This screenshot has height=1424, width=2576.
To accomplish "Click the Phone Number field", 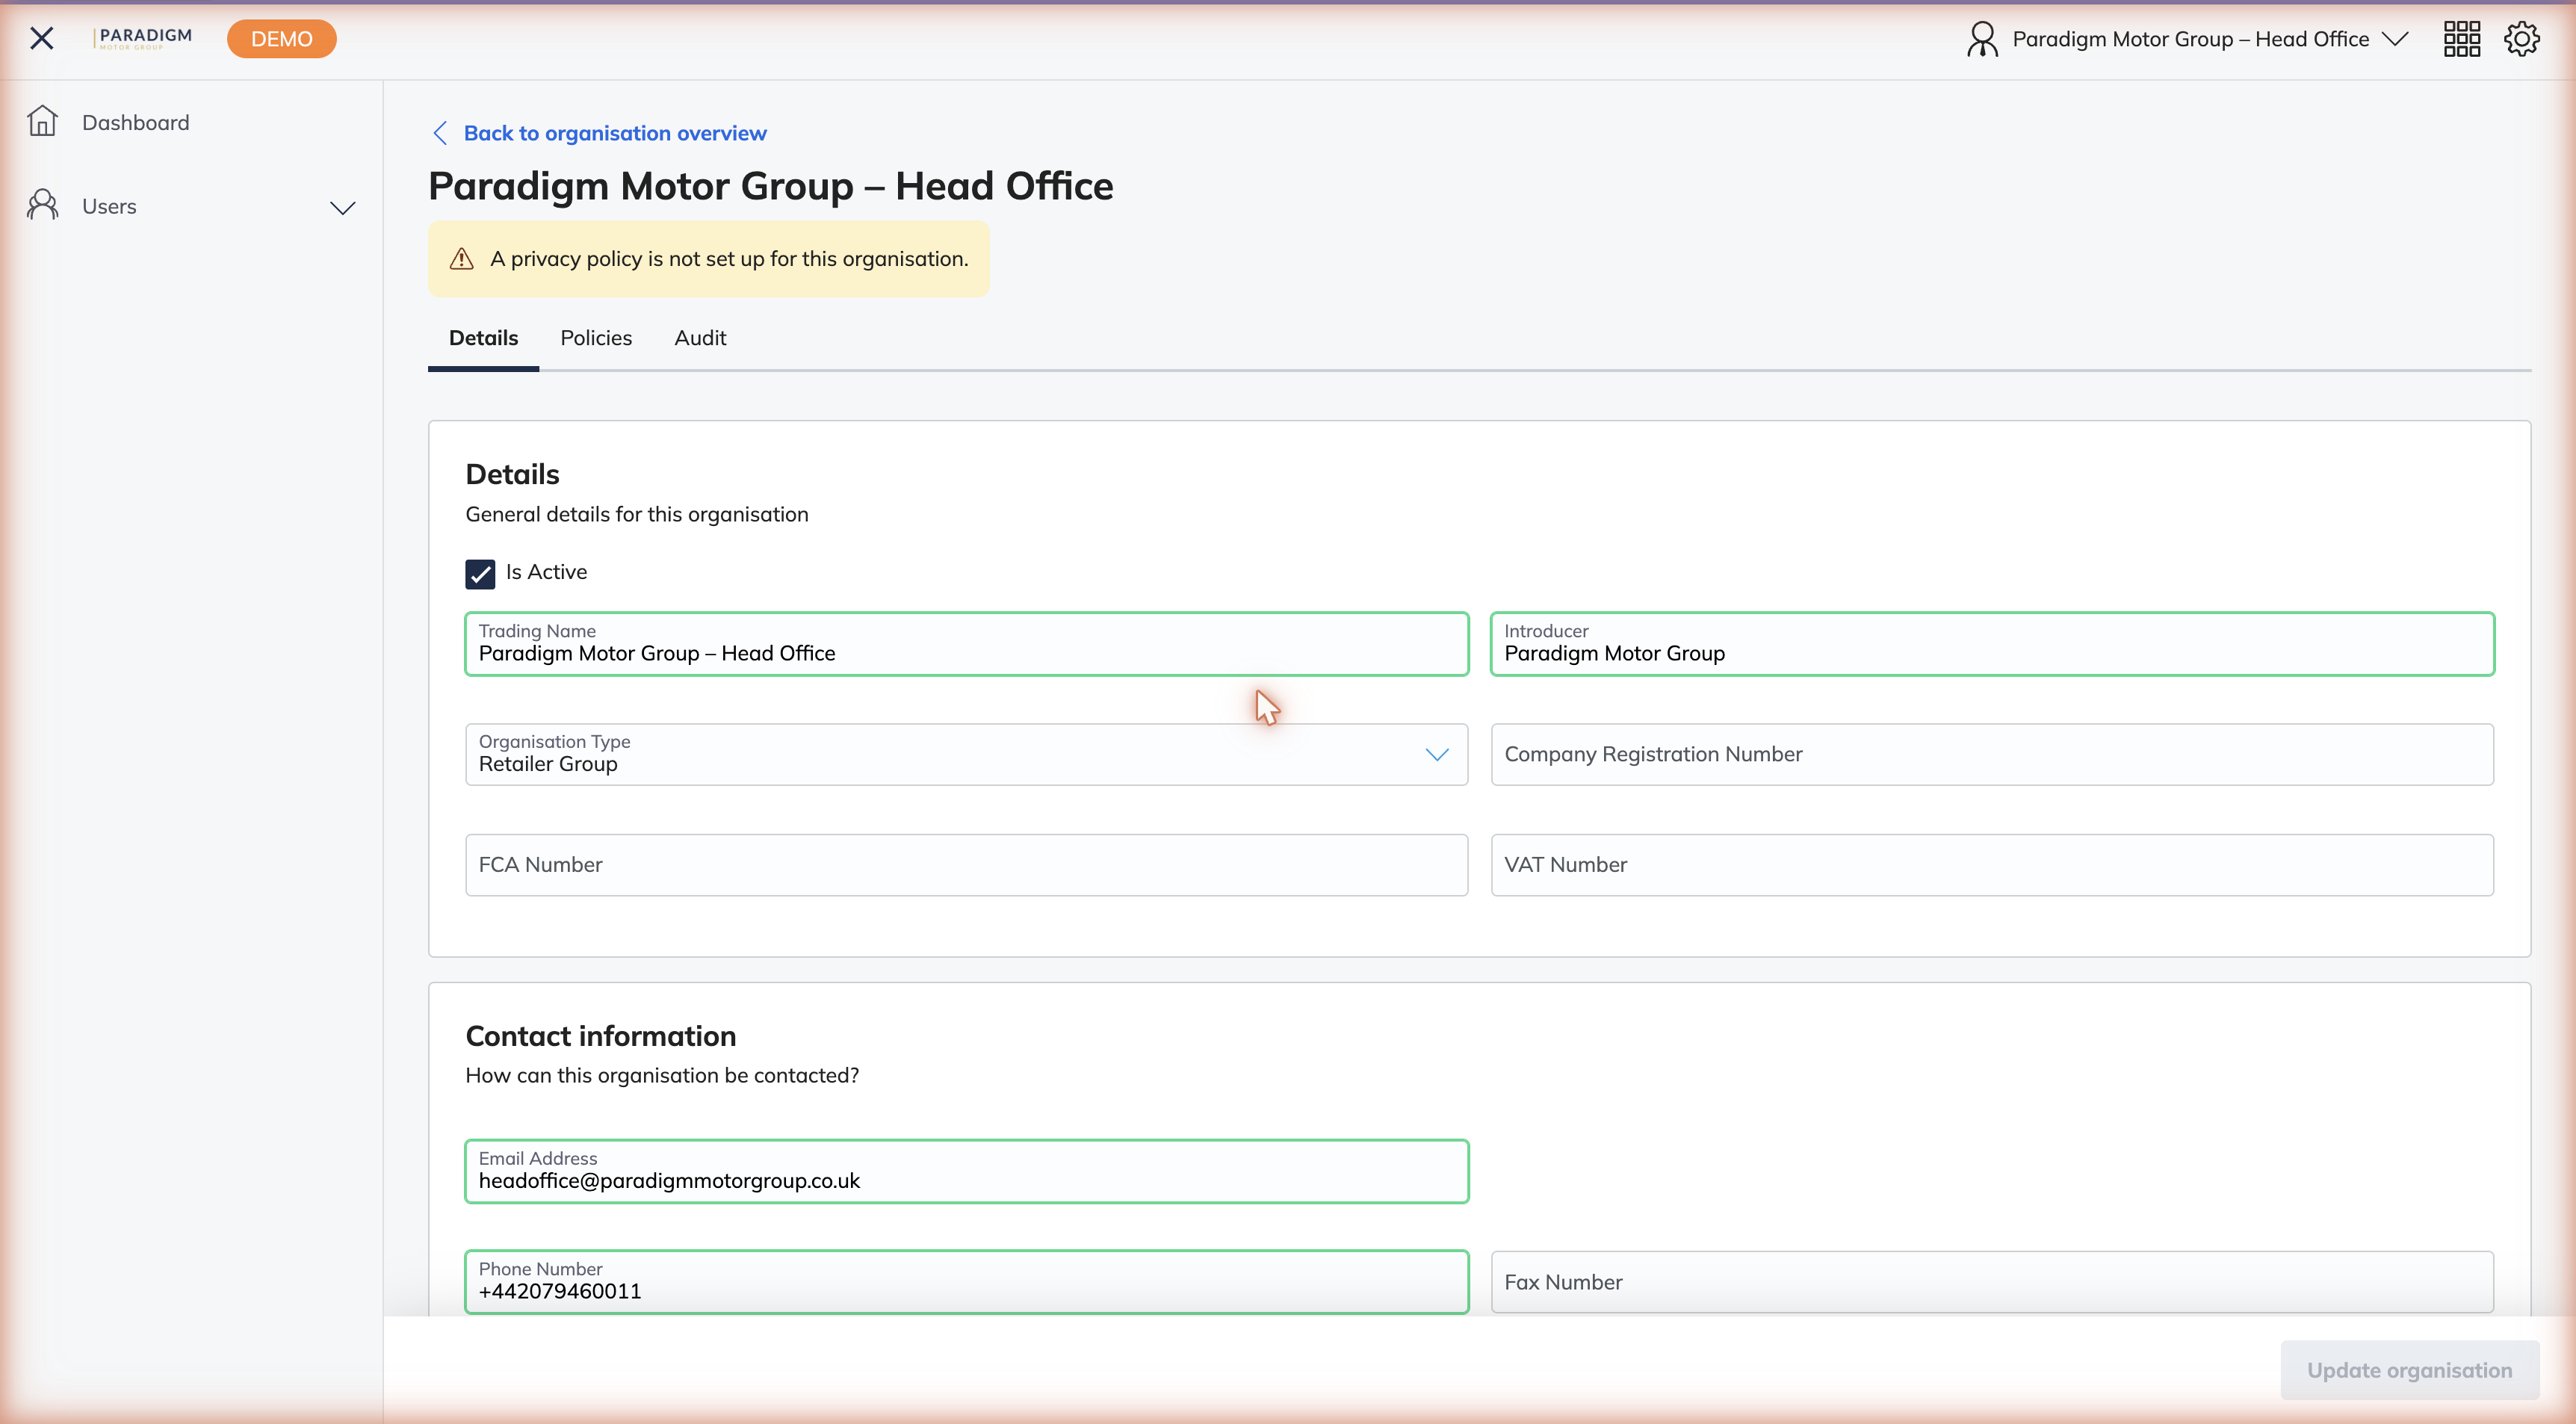I will (966, 1281).
